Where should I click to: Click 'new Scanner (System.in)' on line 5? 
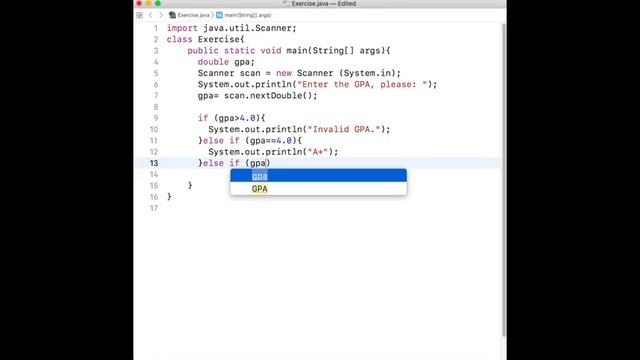click(x=336, y=73)
